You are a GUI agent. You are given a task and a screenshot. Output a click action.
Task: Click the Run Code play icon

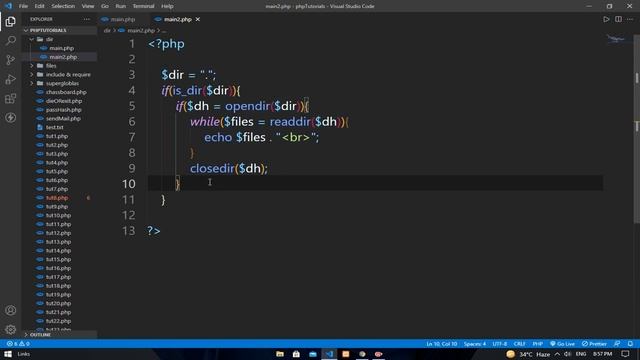click(x=606, y=19)
